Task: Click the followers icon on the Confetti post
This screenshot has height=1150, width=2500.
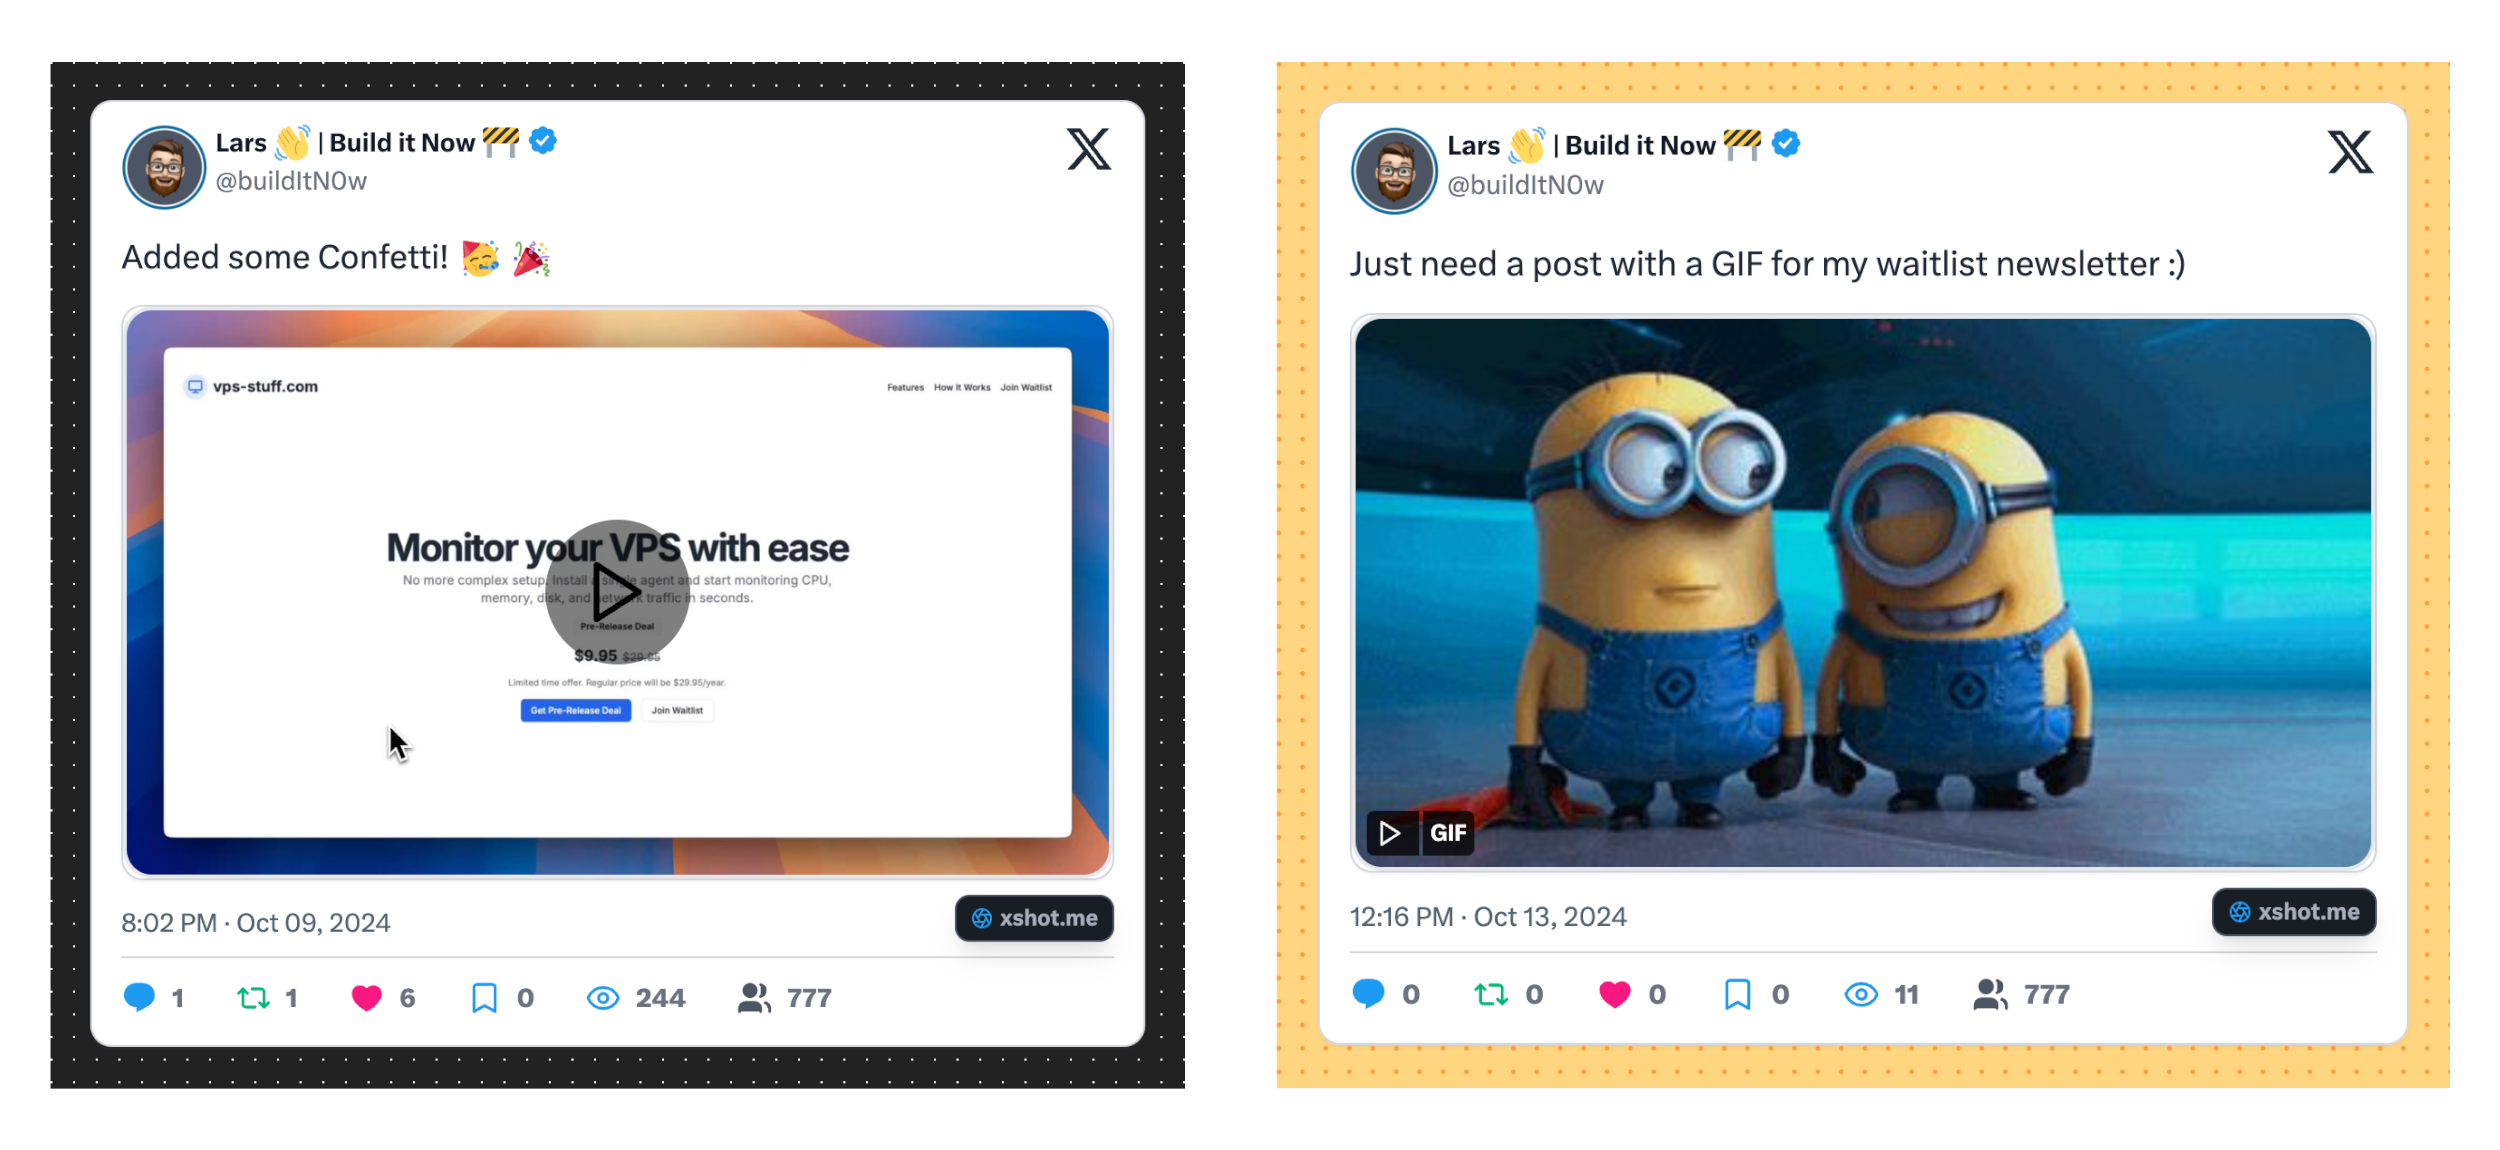Action: point(754,997)
